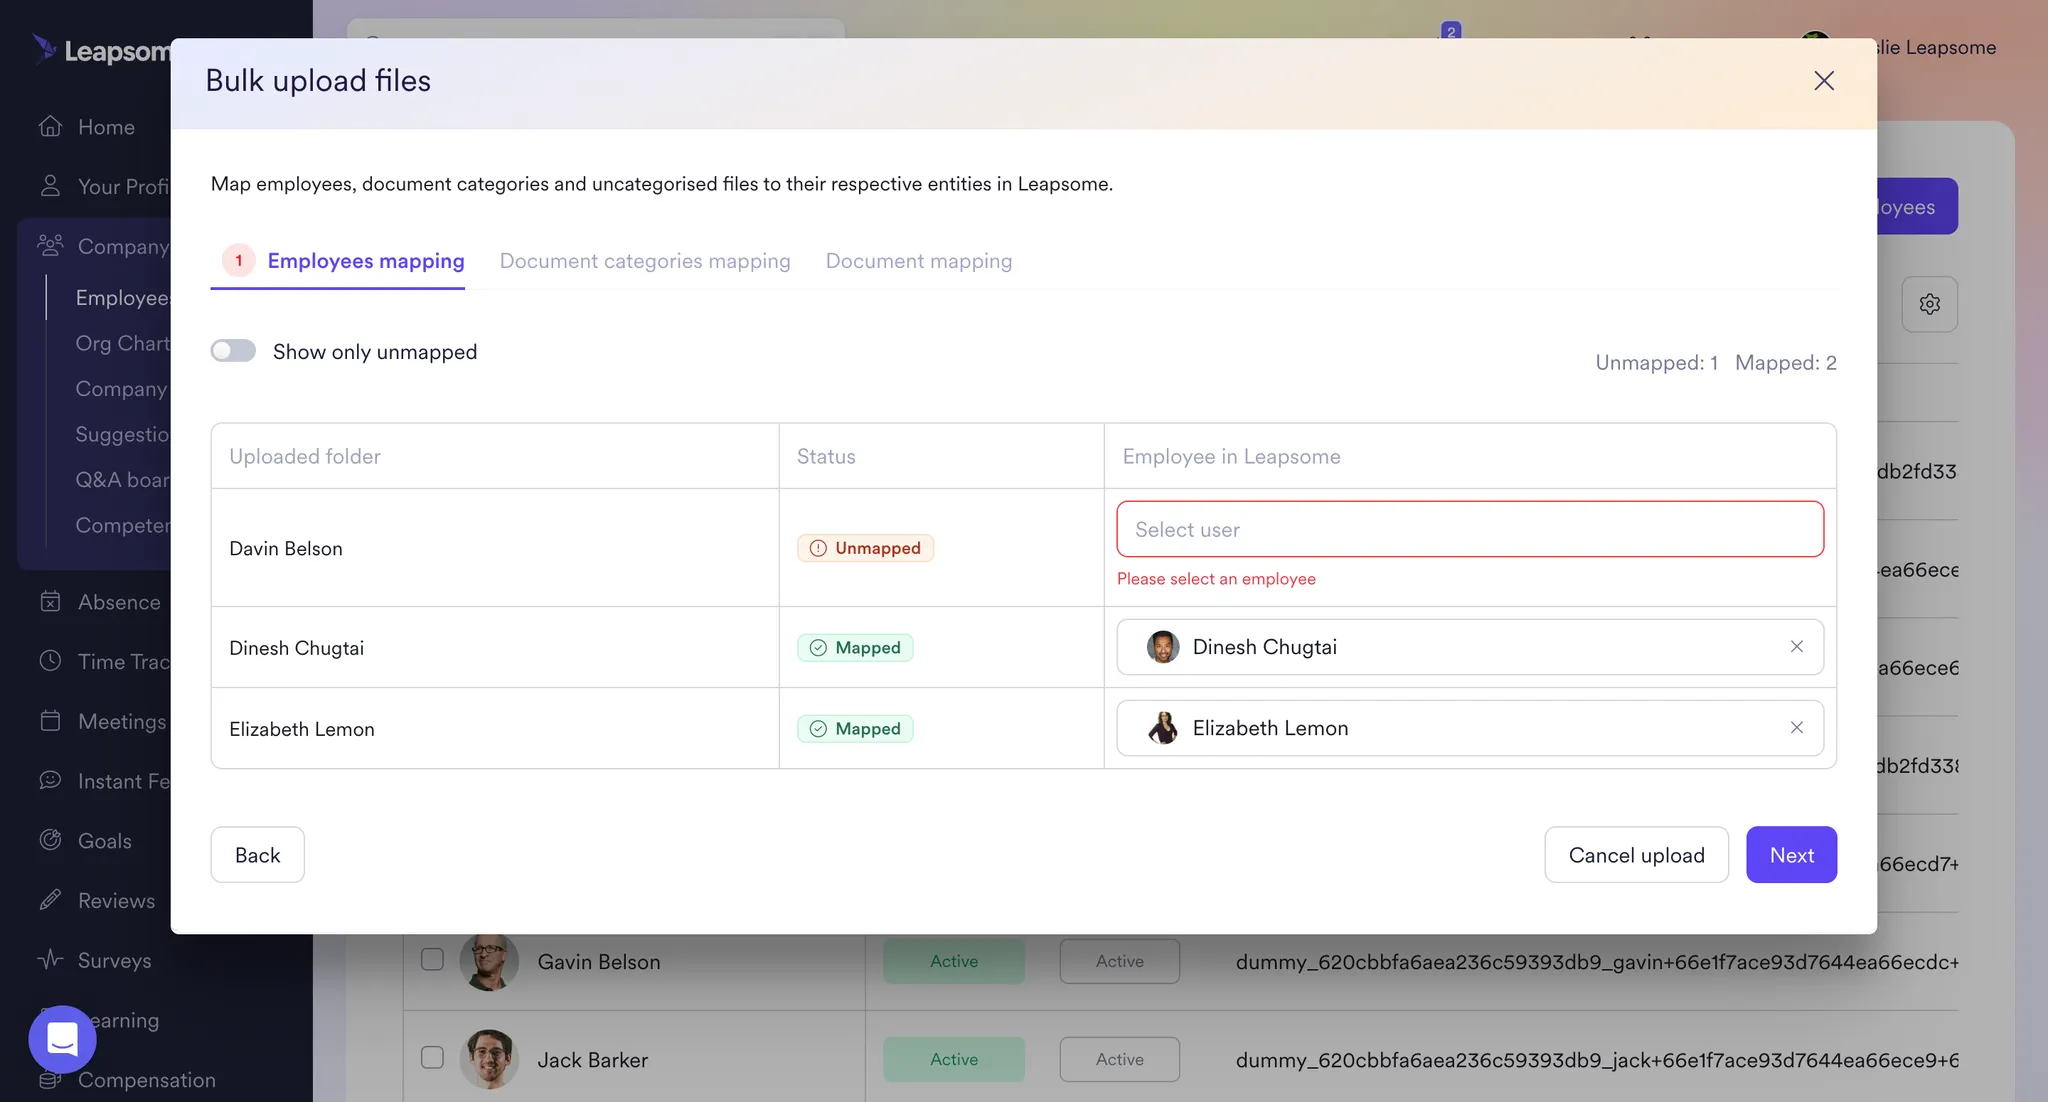Viewport: 2048px width, 1102px height.
Task: Open the chat support bubble
Action: [62, 1039]
